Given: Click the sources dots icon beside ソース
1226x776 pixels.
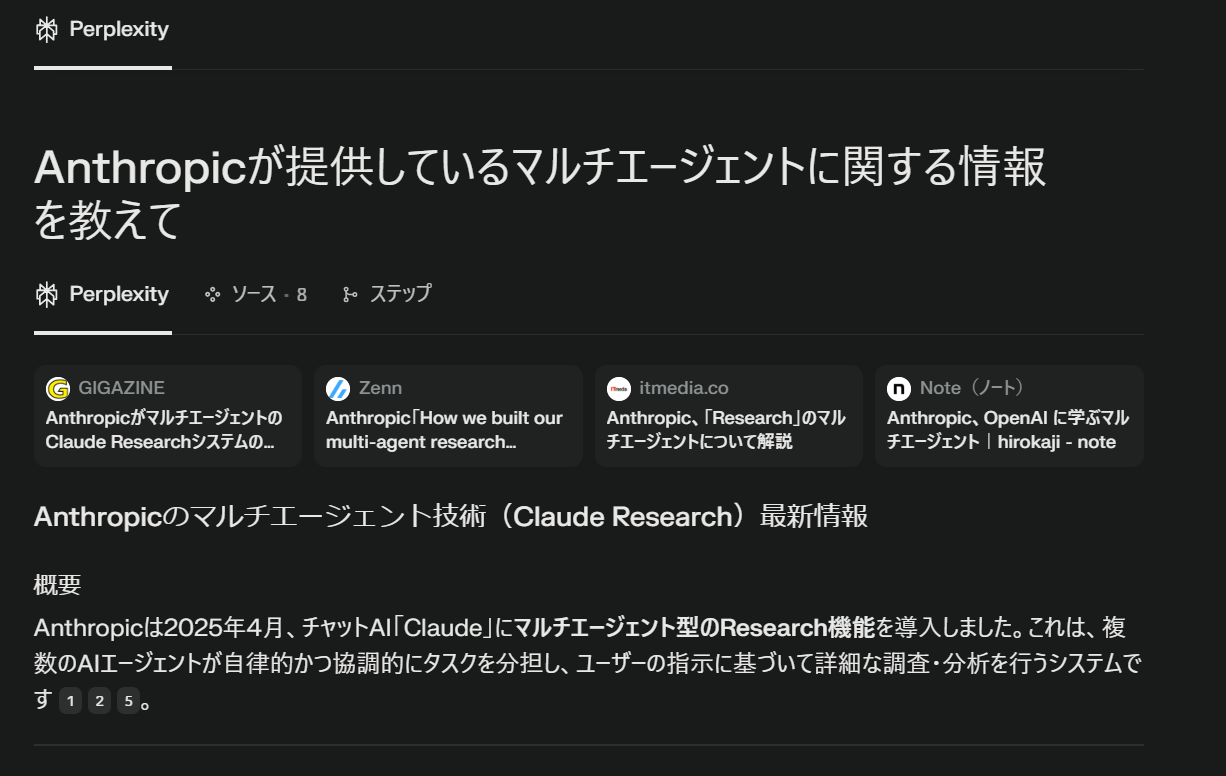Looking at the screenshot, I should pyautogui.click(x=212, y=295).
